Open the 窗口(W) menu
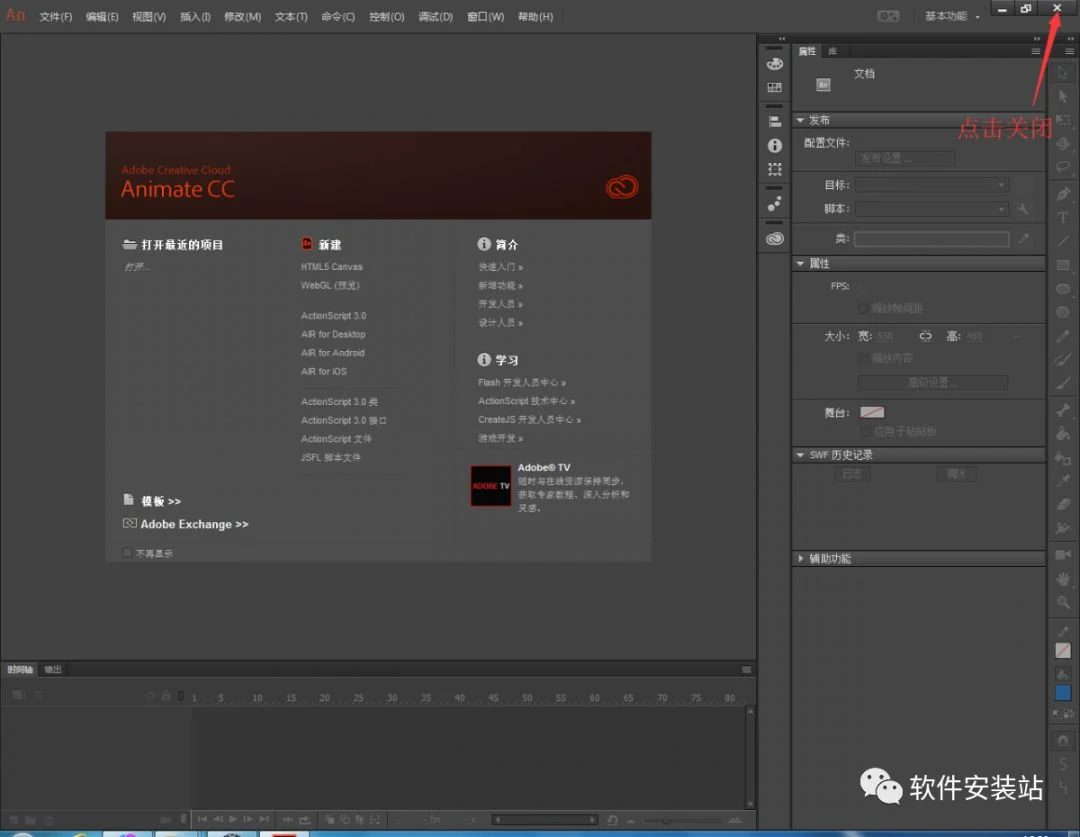 [486, 17]
